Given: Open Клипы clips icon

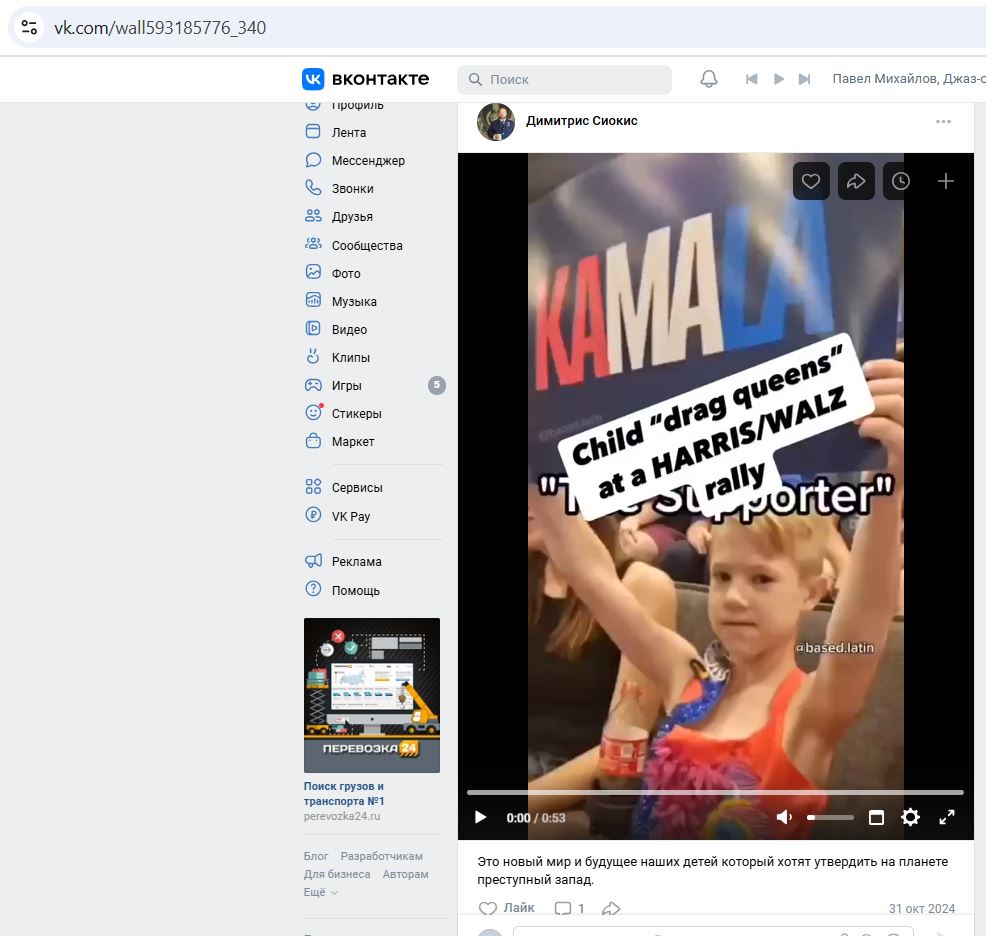Looking at the screenshot, I should pos(313,356).
